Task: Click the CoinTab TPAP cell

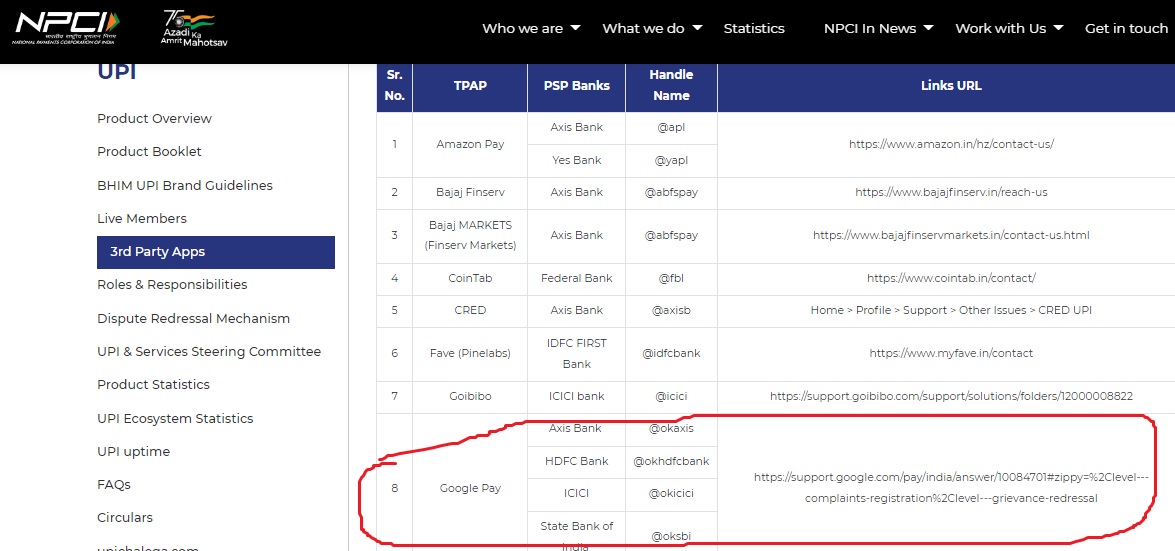Action: [x=470, y=278]
